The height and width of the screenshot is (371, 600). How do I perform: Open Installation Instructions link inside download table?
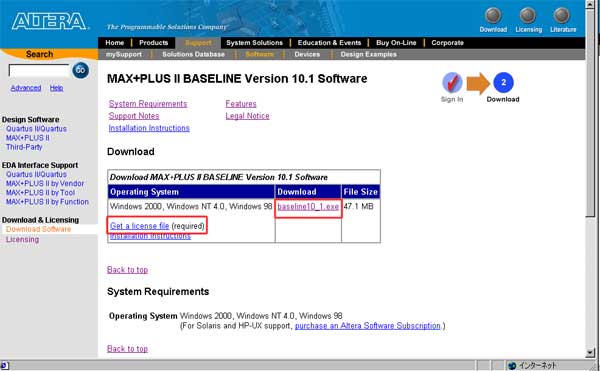point(150,237)
